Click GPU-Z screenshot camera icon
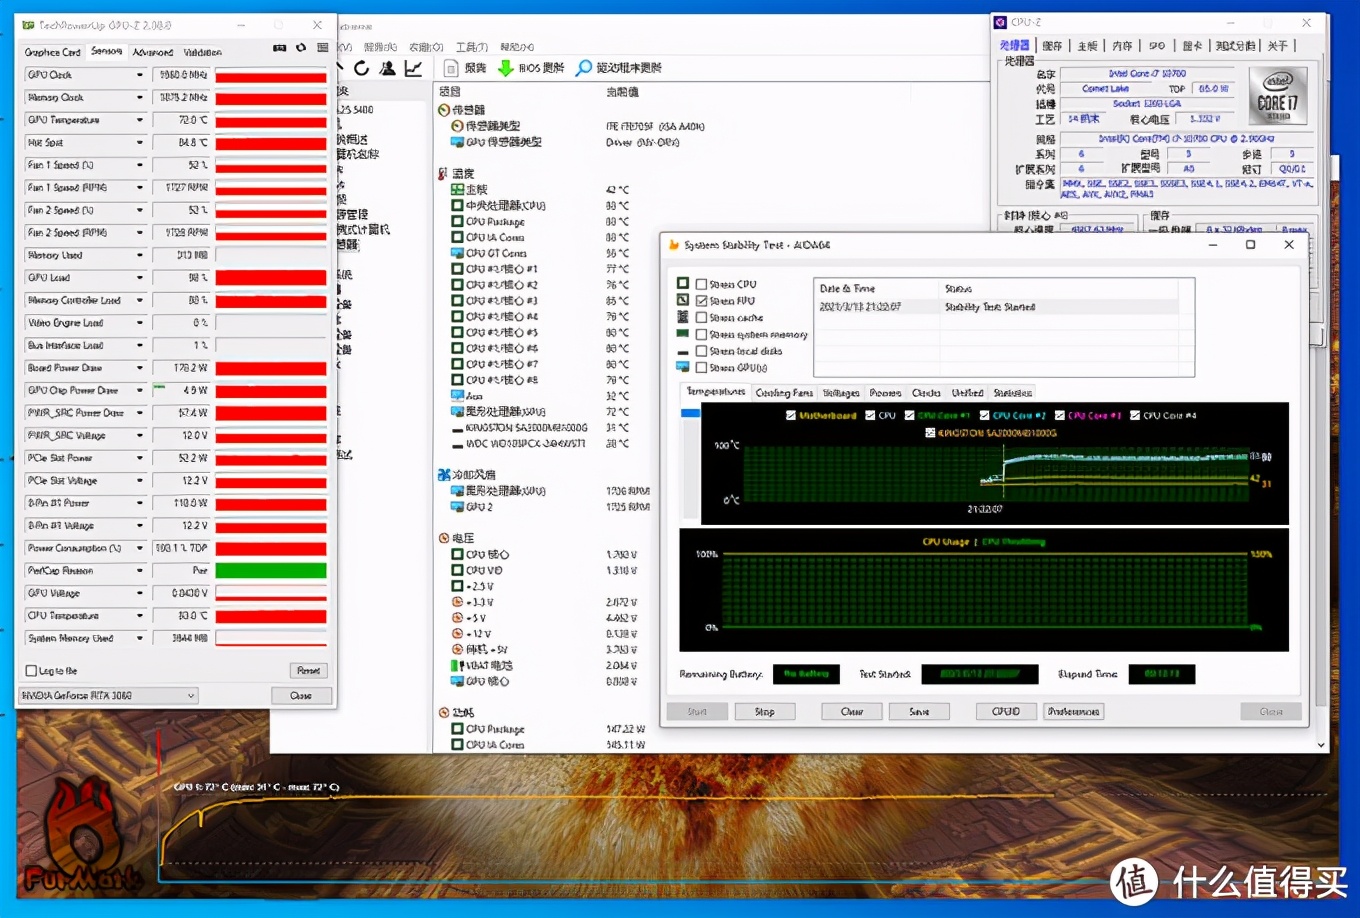The width and height of the screenshot is (1360, 918). point(279,48)
